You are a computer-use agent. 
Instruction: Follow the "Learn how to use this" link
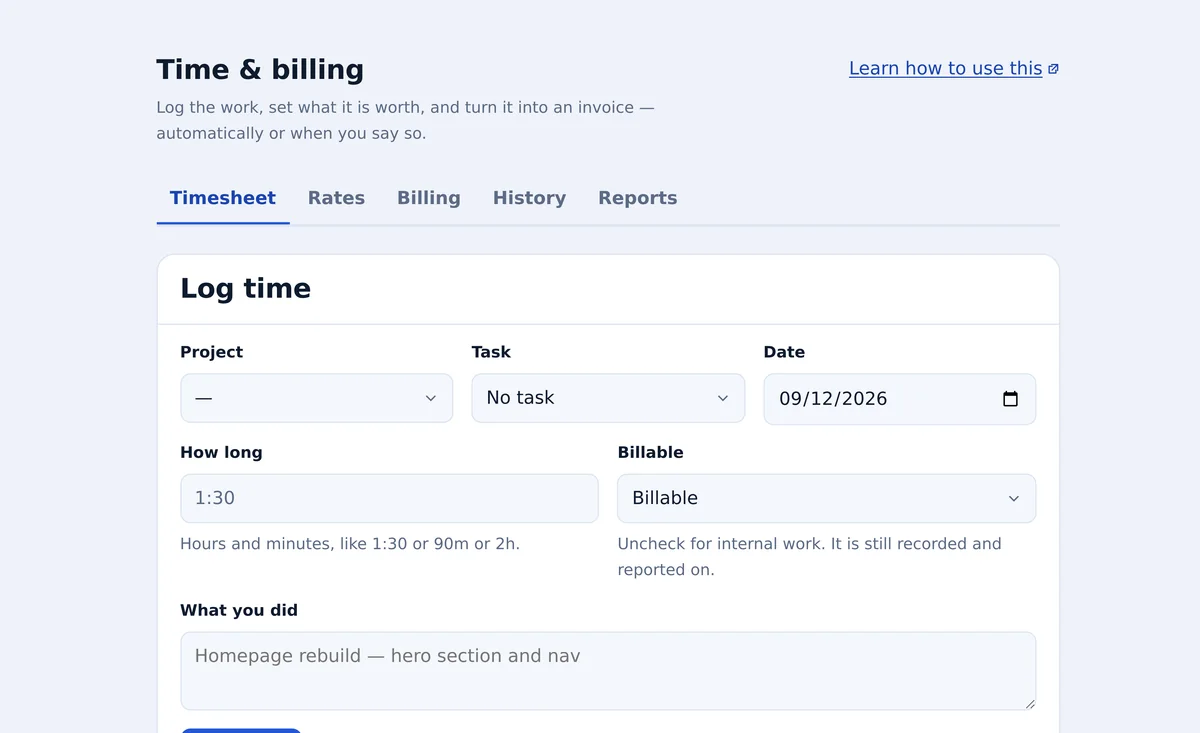pyautogui.click(x=954, y=68)
